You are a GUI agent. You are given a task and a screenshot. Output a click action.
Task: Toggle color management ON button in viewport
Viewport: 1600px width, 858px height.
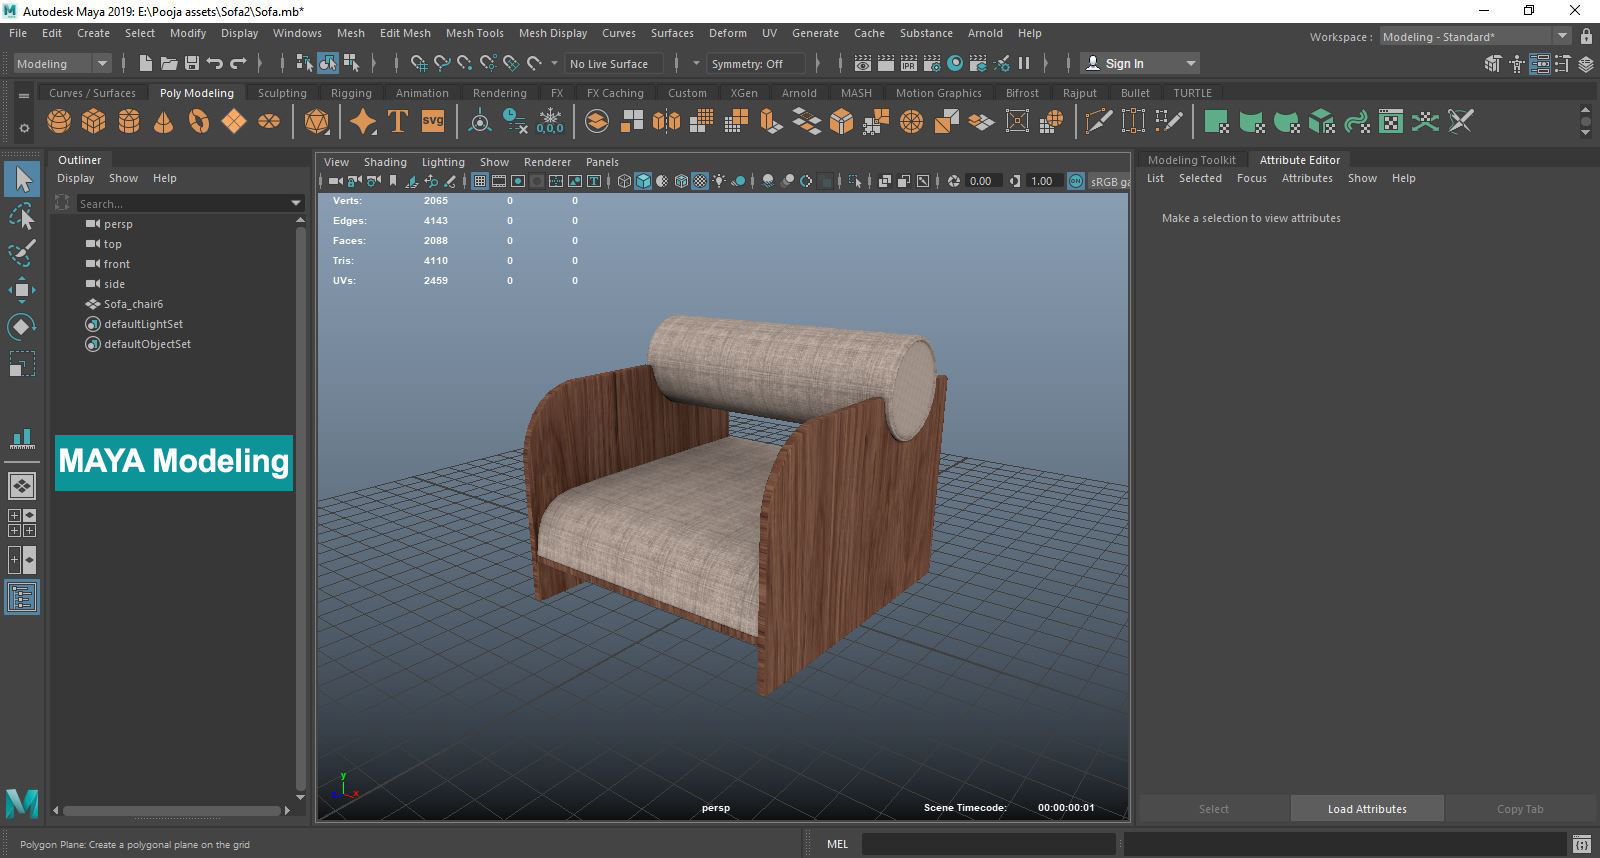click(1076, 181)
